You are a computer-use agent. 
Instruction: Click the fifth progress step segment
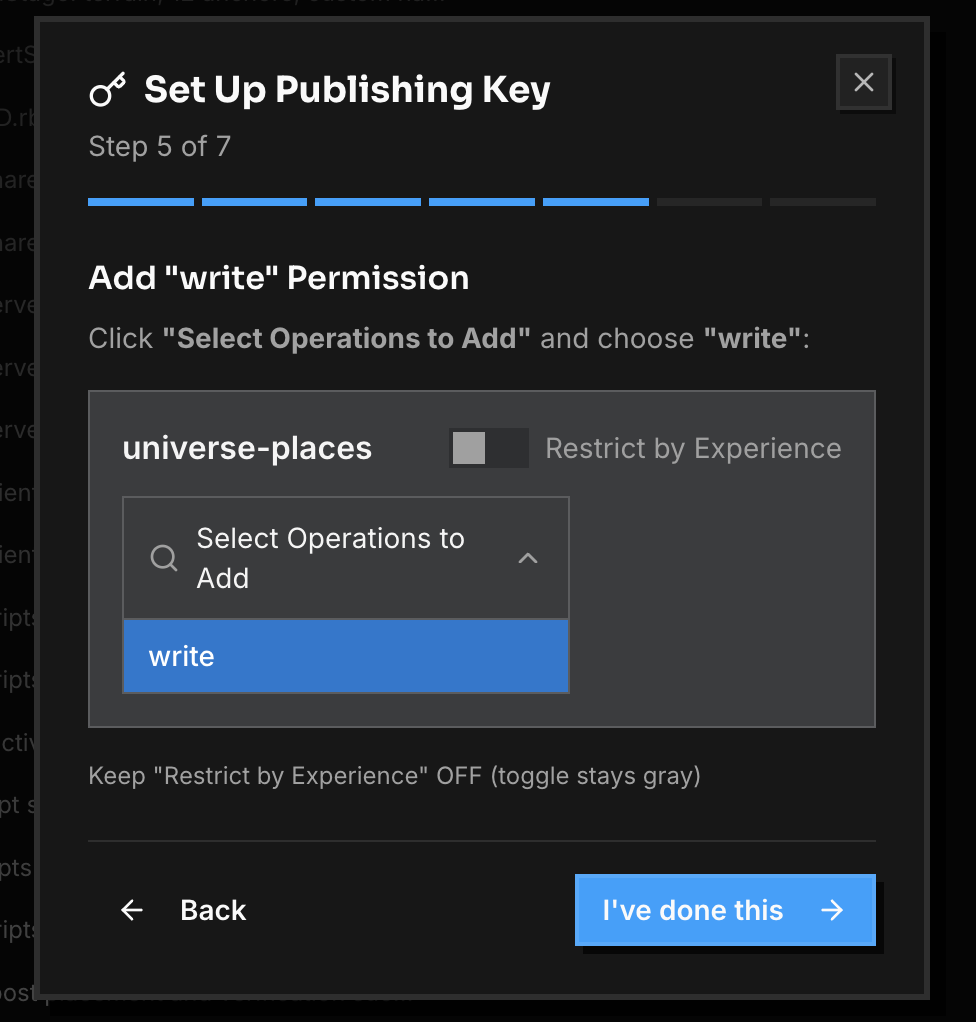(x=596, y=202)
